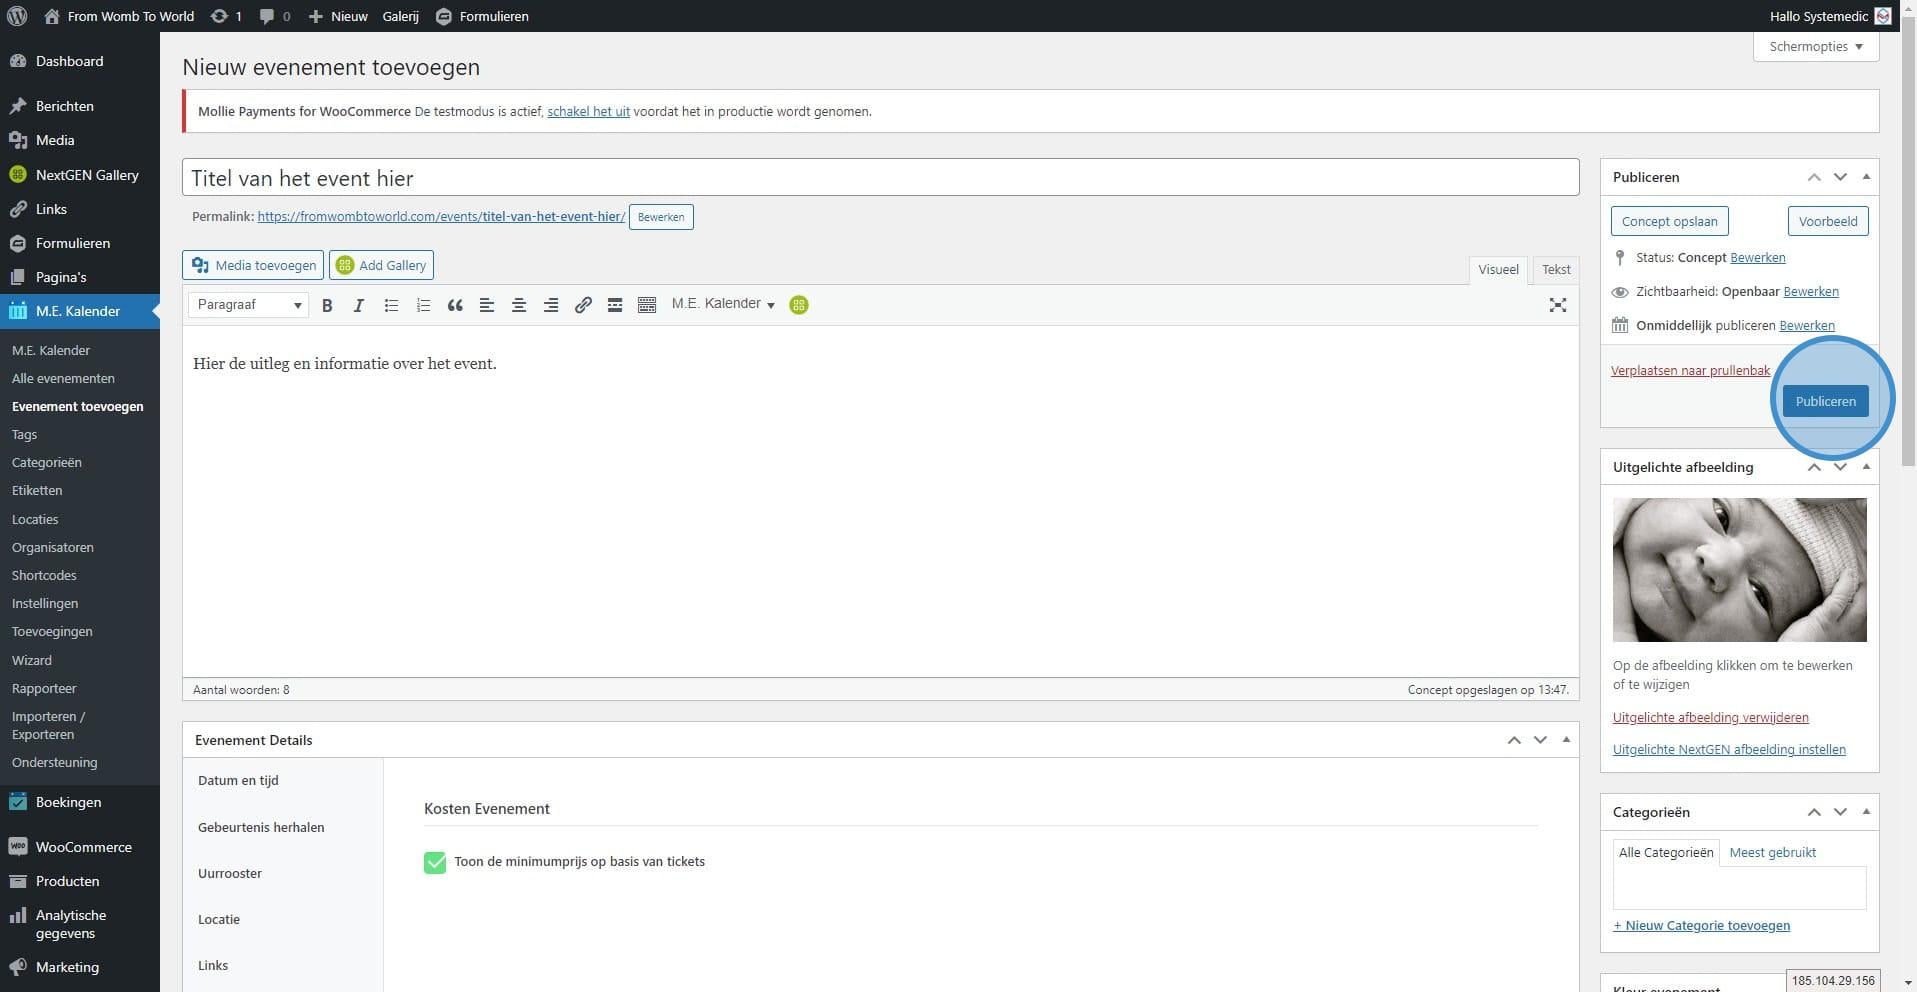Insert the Read More tag
The image size is (1917, 992).
(615, 305)
